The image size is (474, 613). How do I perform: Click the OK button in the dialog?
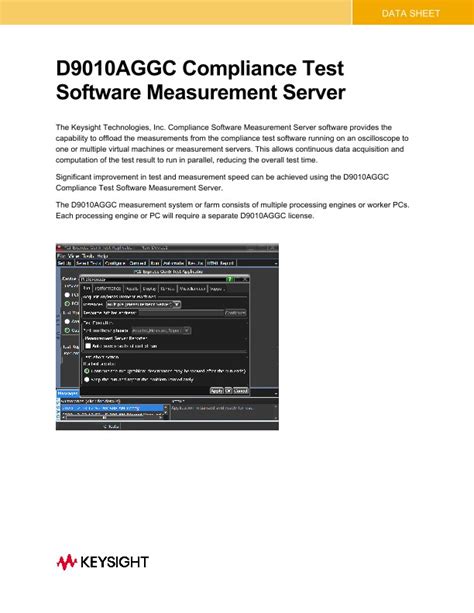click(x=228, y=391)
